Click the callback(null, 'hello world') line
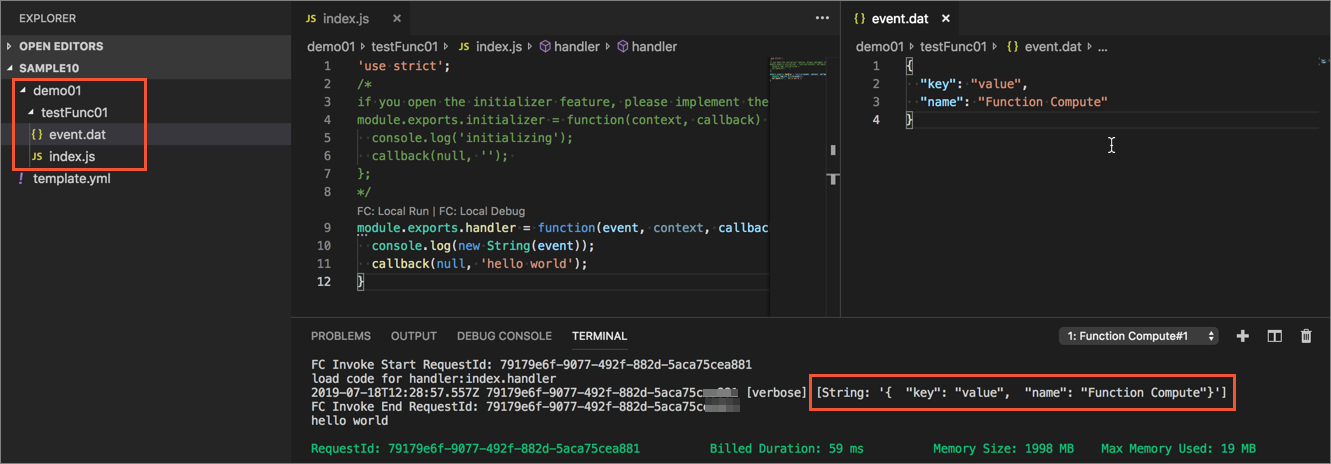This screenshot has height=464, width=1331. coord(479,264)
